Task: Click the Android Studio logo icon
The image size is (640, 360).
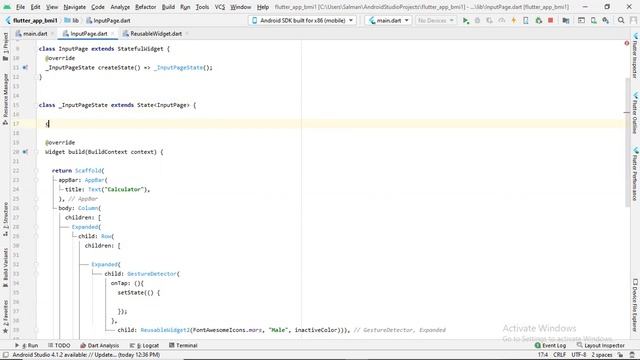Action: tap(7, 7)
